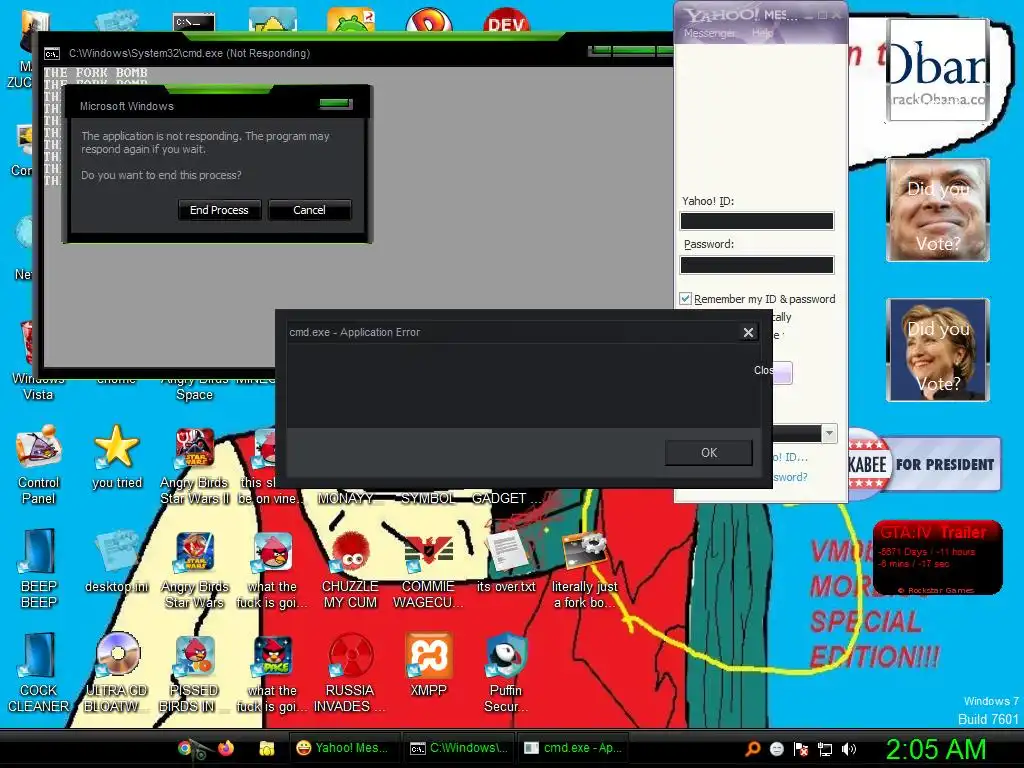Click the cmd.exe window title icon
1024x768 pixels.
(x=52, y=54)
